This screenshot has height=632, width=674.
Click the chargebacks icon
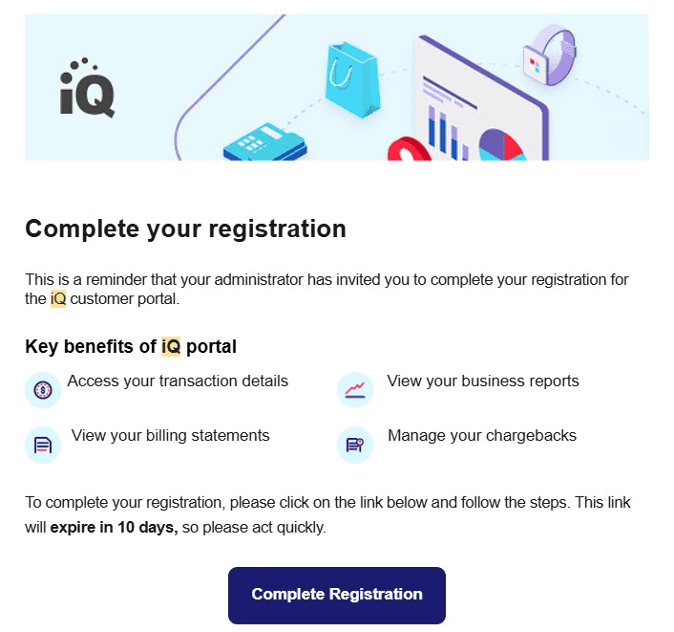pos(355,445)
